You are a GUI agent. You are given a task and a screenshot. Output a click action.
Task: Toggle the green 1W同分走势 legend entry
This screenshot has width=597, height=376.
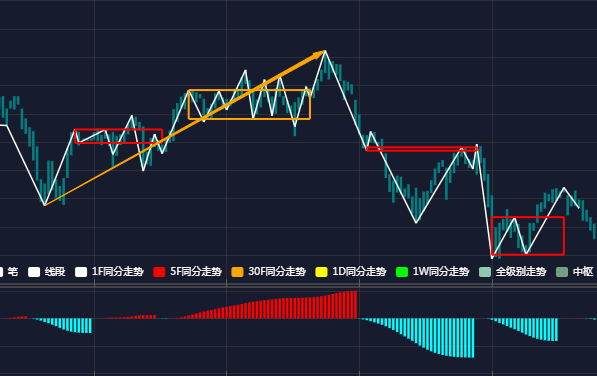[x=433, y=272]
